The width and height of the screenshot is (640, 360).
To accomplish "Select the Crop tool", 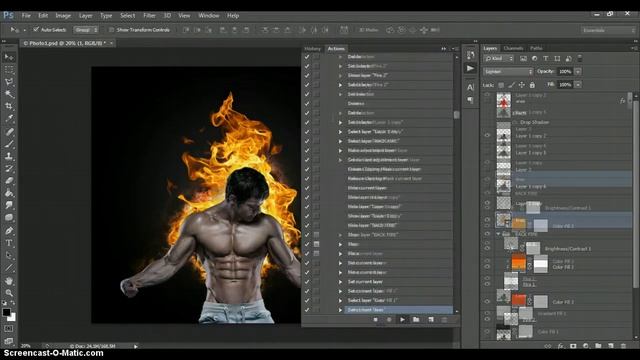I will pyautogui.click(x=9, y=107).
